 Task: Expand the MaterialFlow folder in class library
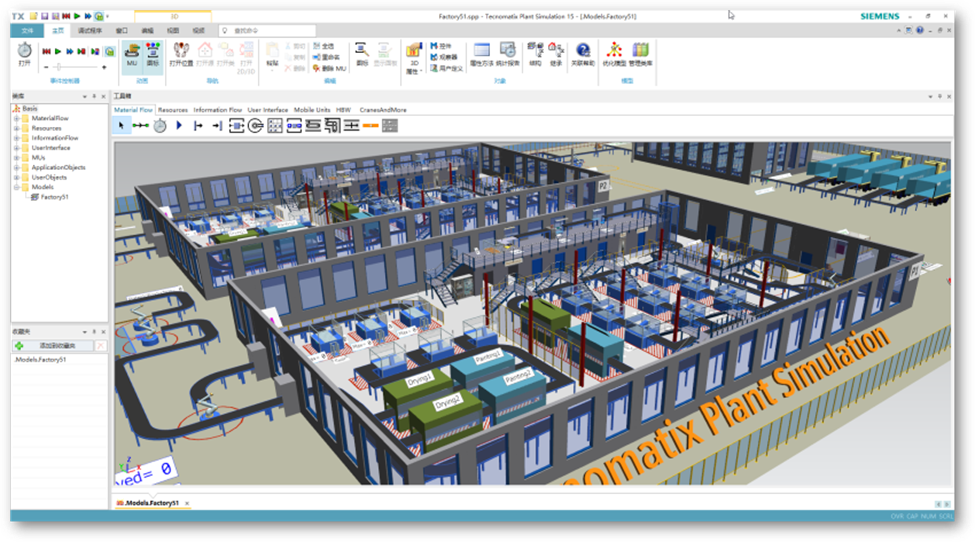[x=17, y=118]
